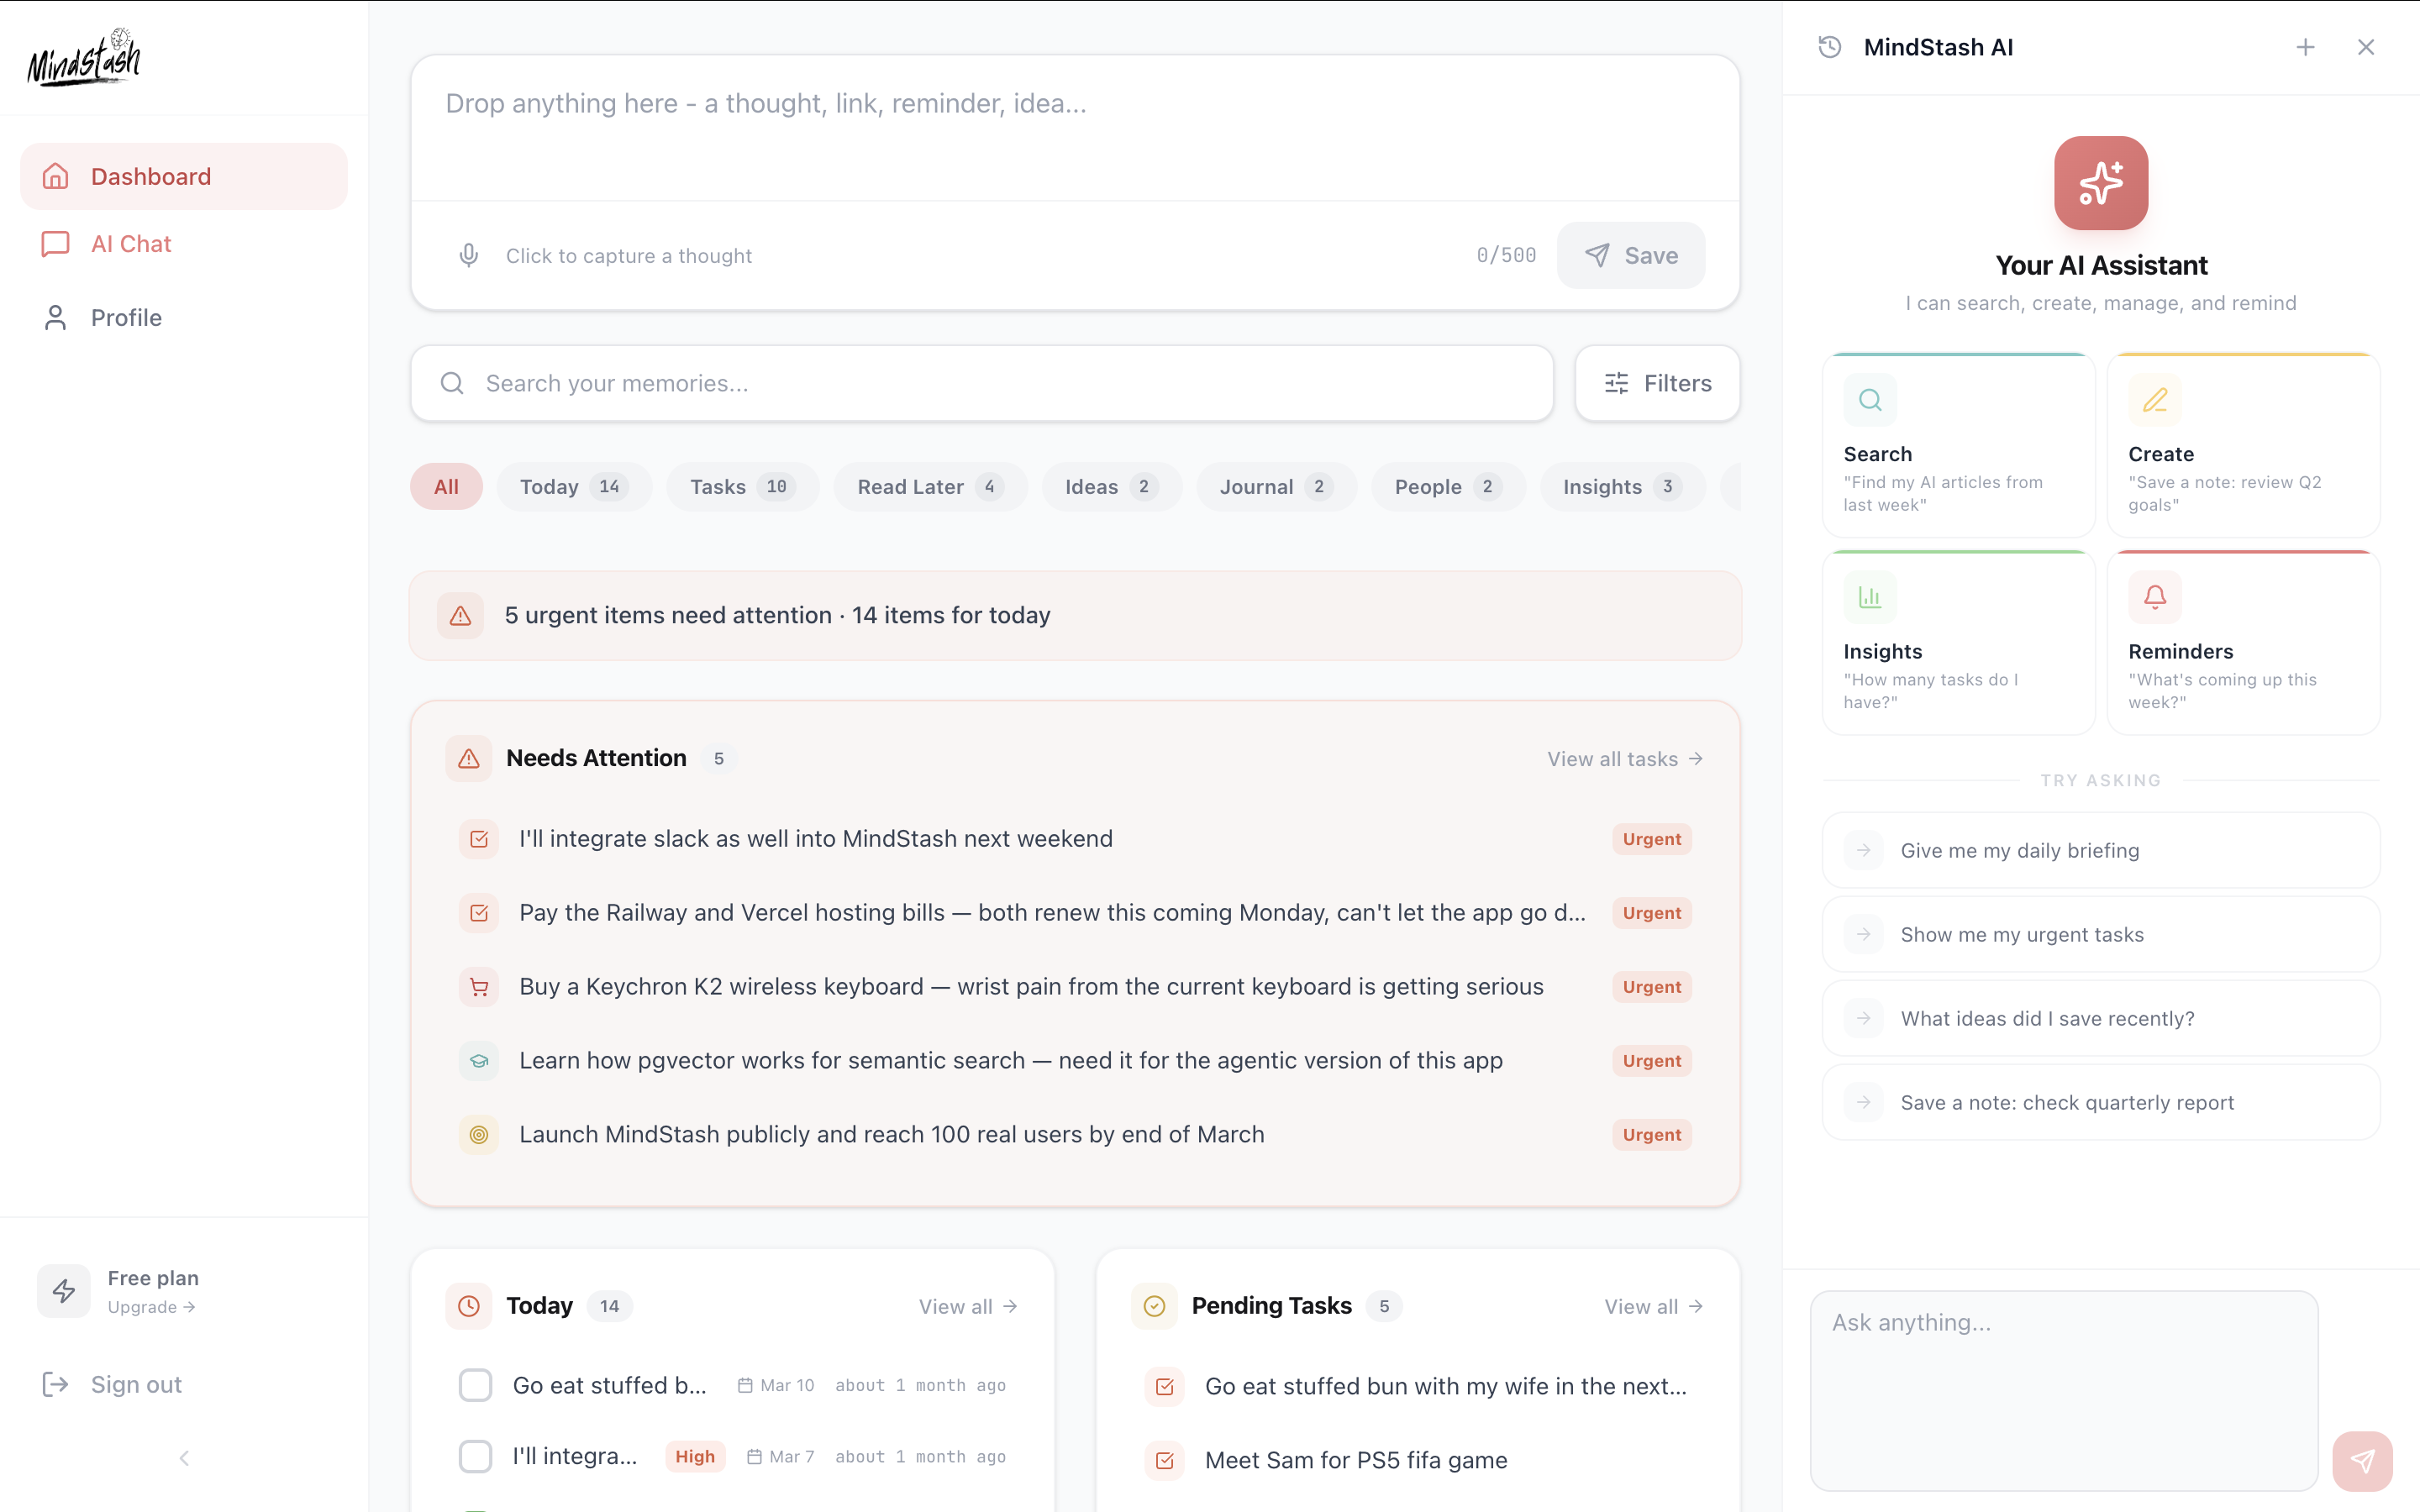Click the chat history icon beside MindStash AI

point(1830,46)
